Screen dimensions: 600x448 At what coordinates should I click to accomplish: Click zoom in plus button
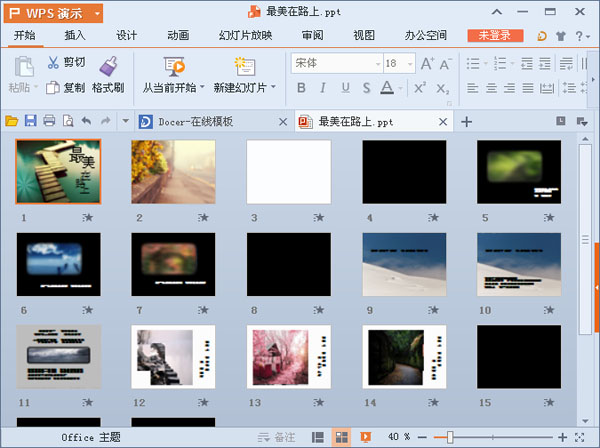tap(562, 437)
